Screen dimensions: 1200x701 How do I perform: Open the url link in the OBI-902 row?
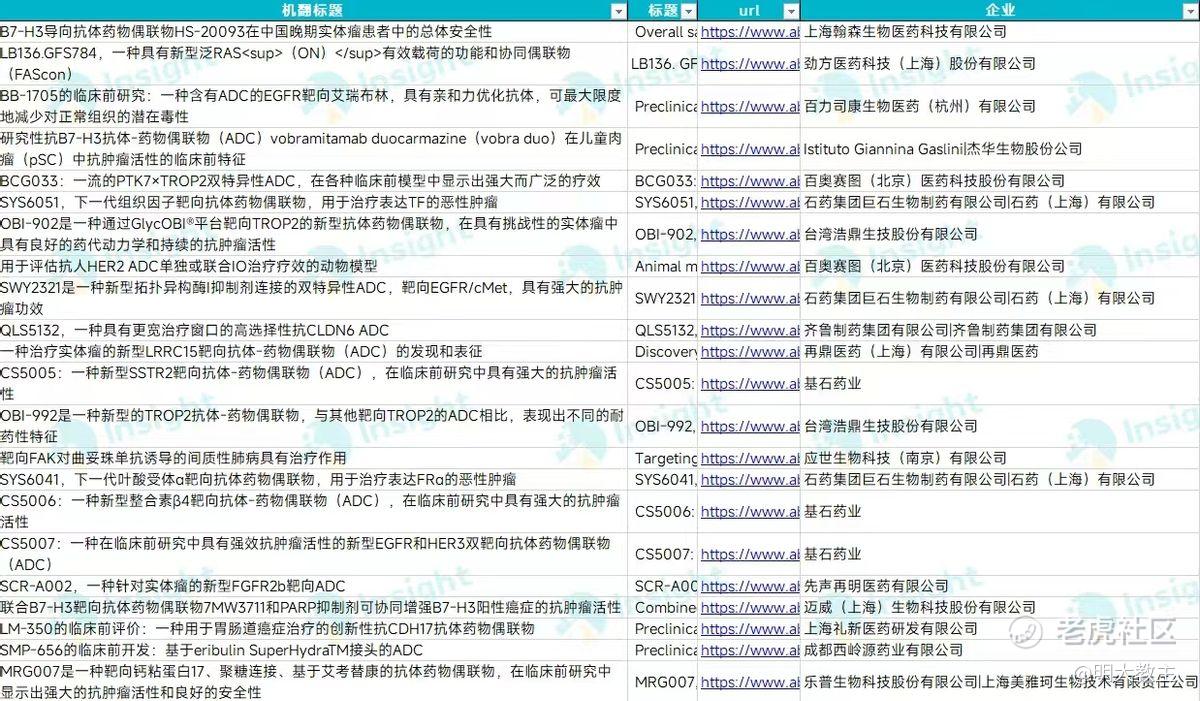pos(750,235)
